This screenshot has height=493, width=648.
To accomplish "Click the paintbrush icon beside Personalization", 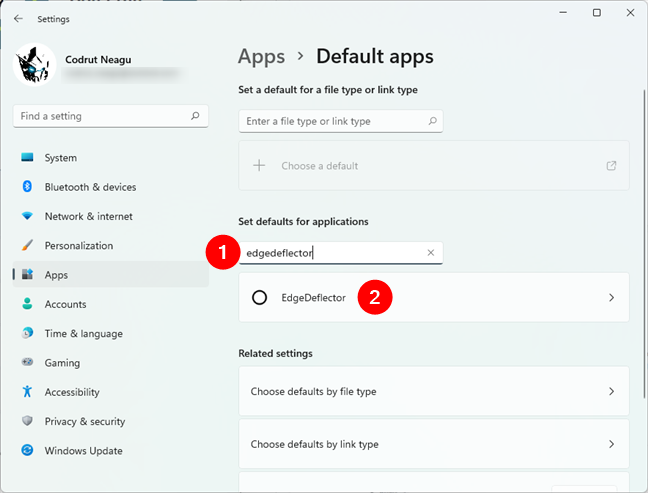I will coord(27,245).
